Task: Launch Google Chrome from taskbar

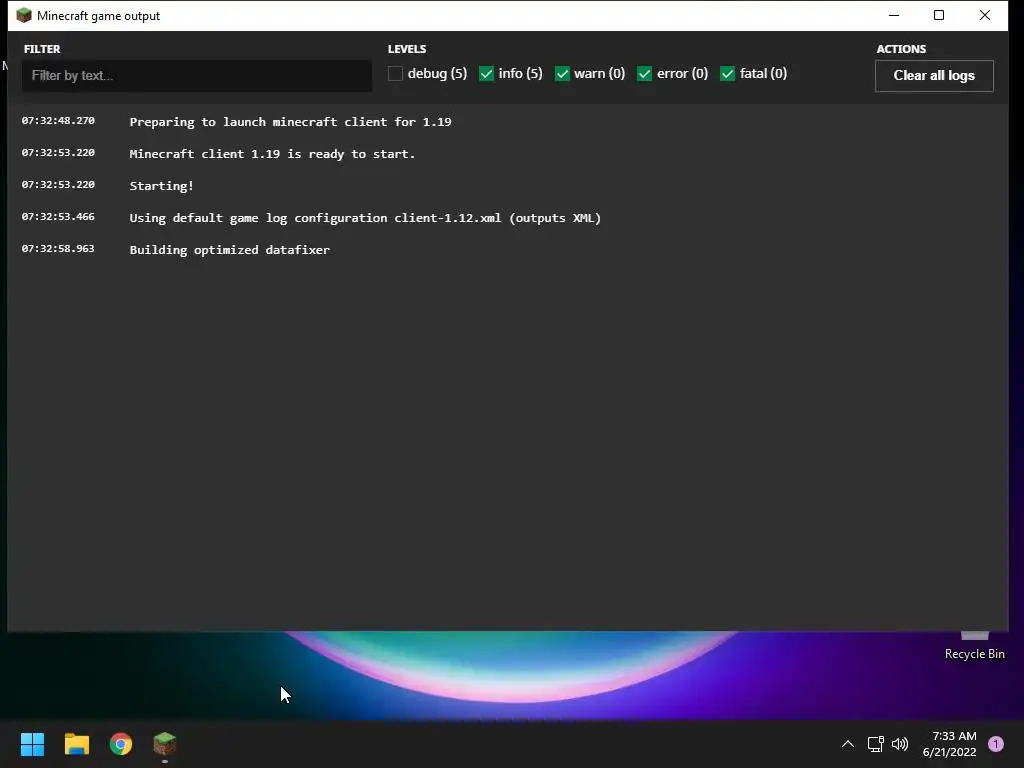Action: (121, 744)
